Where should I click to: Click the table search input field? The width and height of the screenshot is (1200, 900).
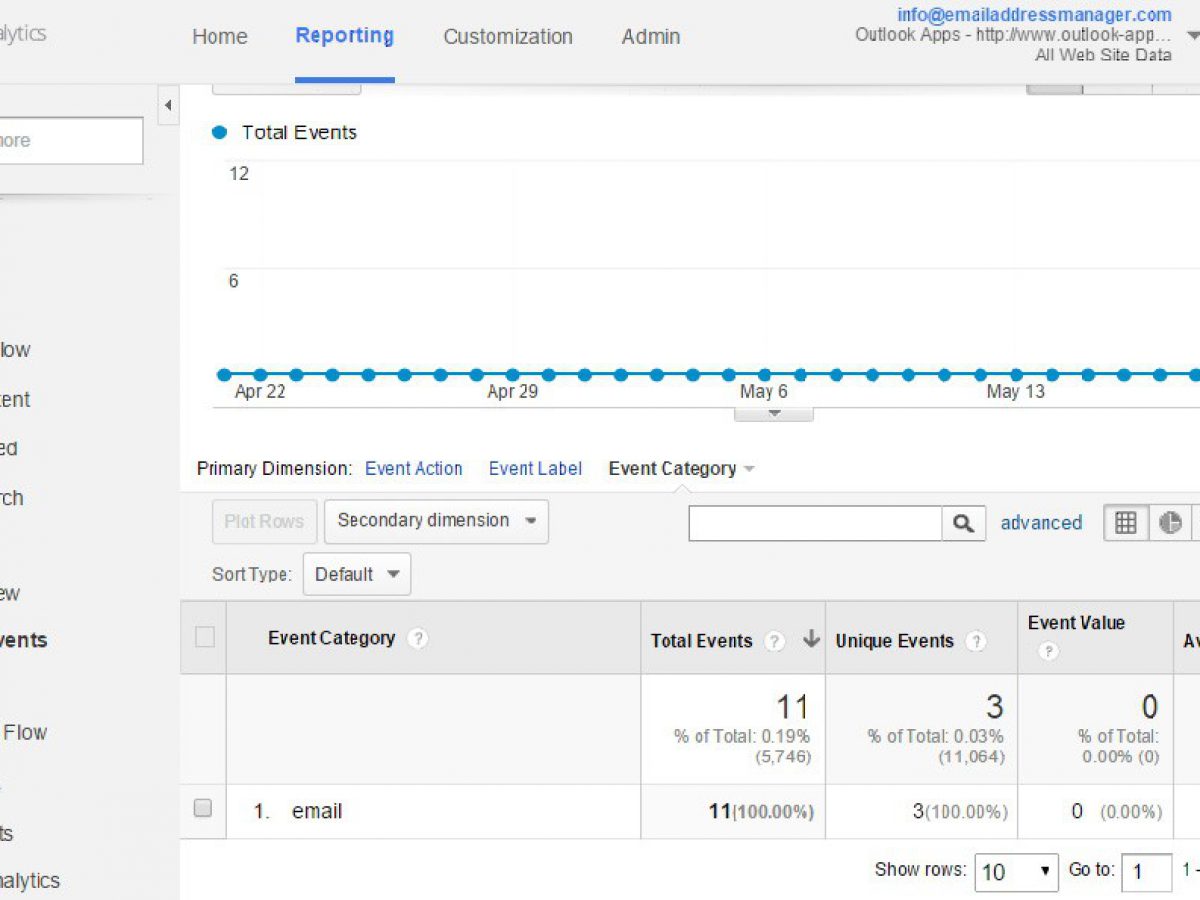coord(815,523)
